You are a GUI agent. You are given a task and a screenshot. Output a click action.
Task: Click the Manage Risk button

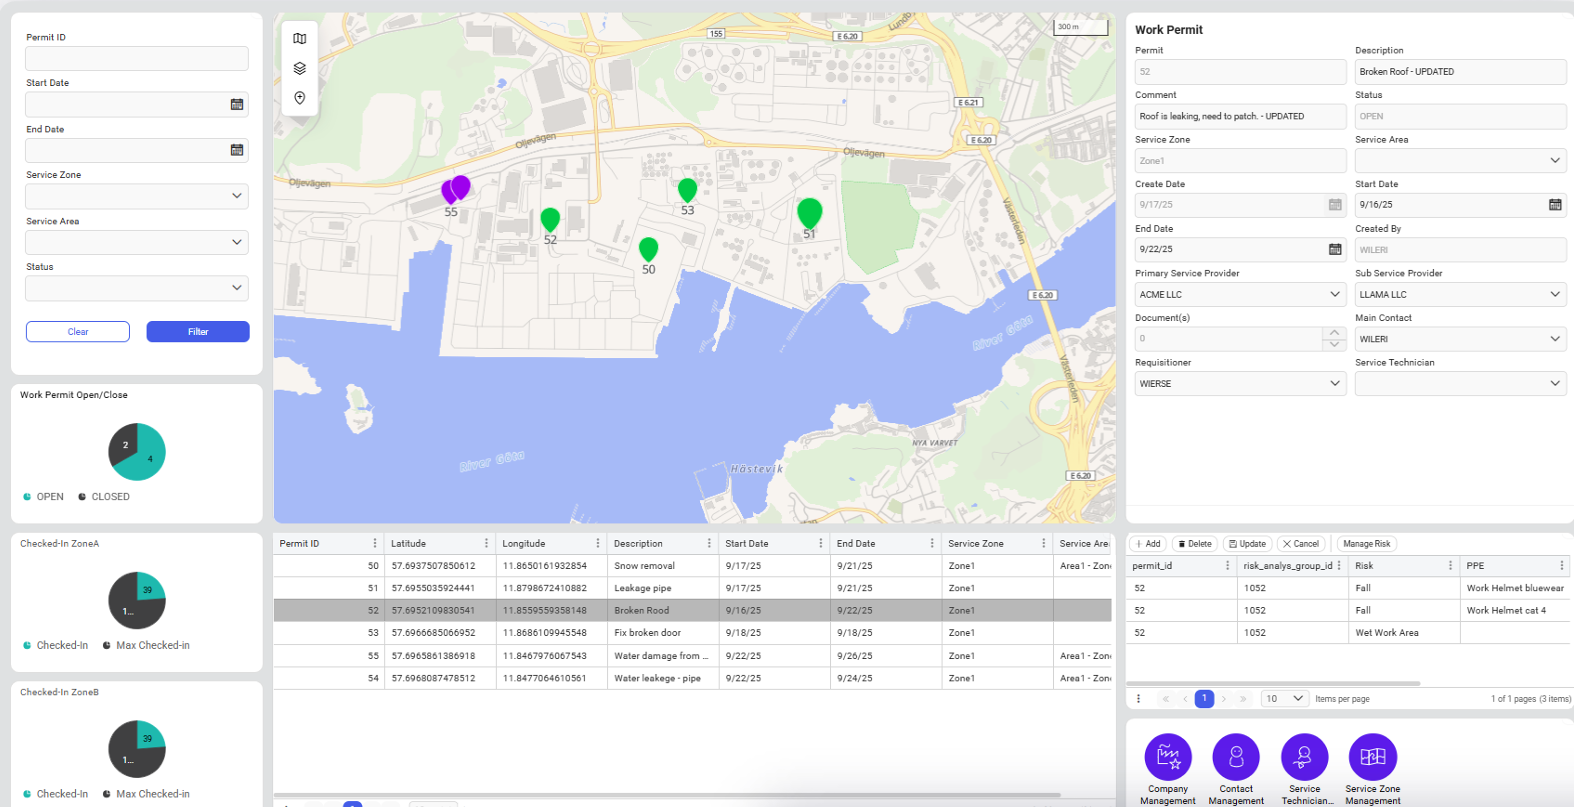pyautogui.click(x=1366, y=544)
